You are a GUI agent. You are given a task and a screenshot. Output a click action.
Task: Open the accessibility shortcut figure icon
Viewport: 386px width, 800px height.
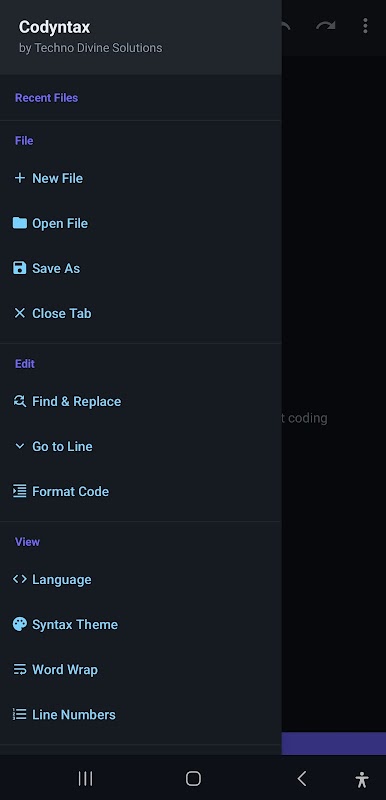[x=362, y=779]
